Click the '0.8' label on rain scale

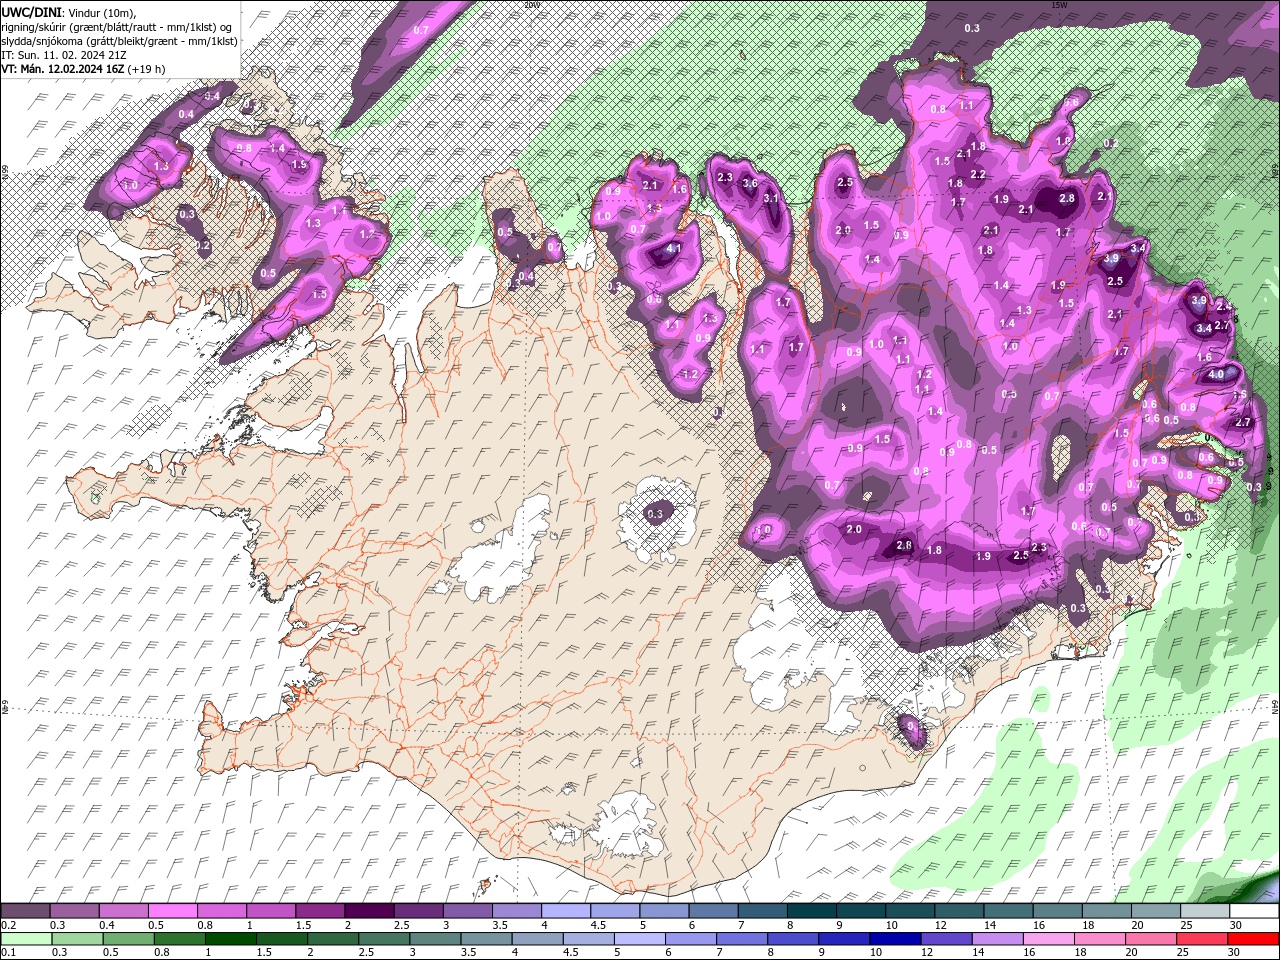point(161,952)
